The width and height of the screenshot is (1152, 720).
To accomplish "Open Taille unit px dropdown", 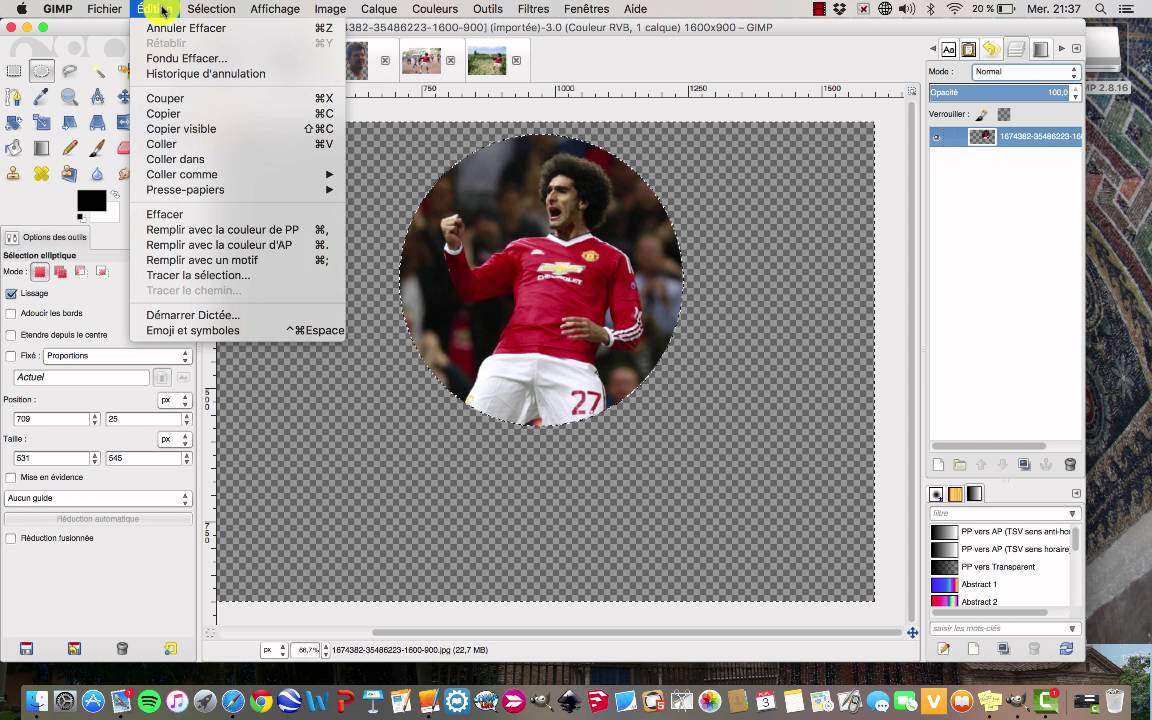I will point(175,439).
